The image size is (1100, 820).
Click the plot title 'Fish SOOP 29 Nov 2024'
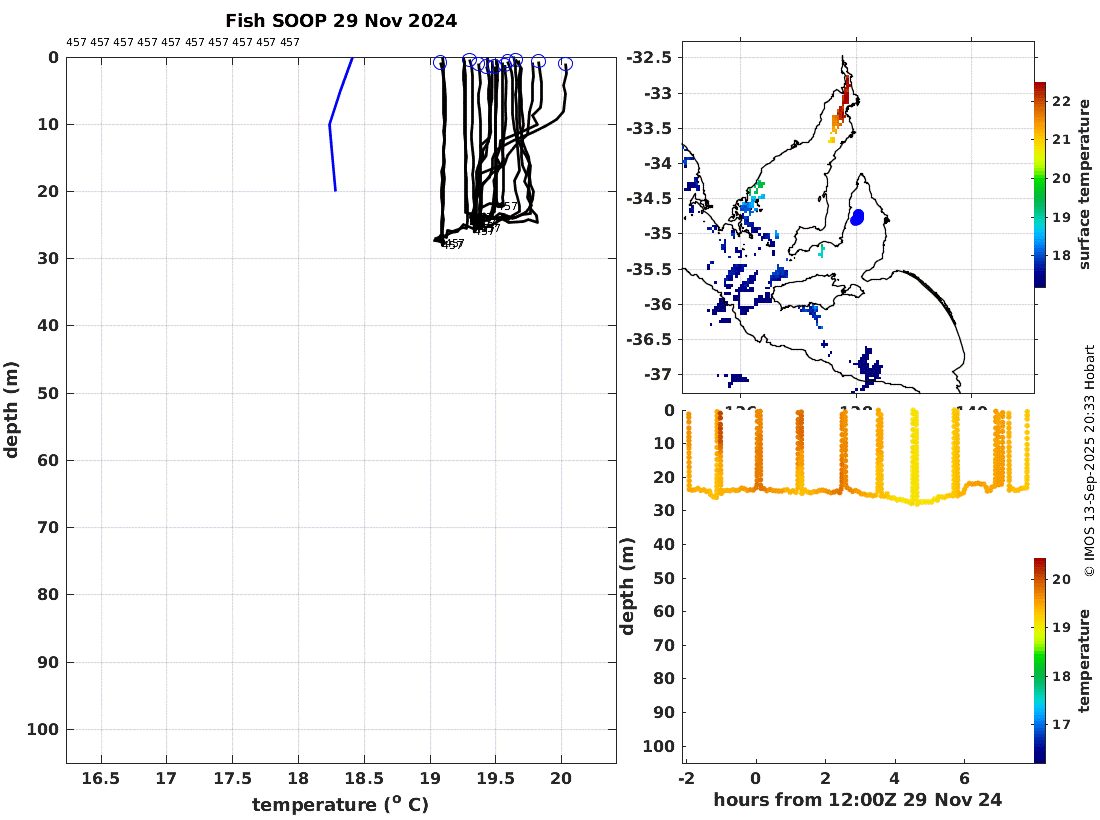tap(341, 21)
